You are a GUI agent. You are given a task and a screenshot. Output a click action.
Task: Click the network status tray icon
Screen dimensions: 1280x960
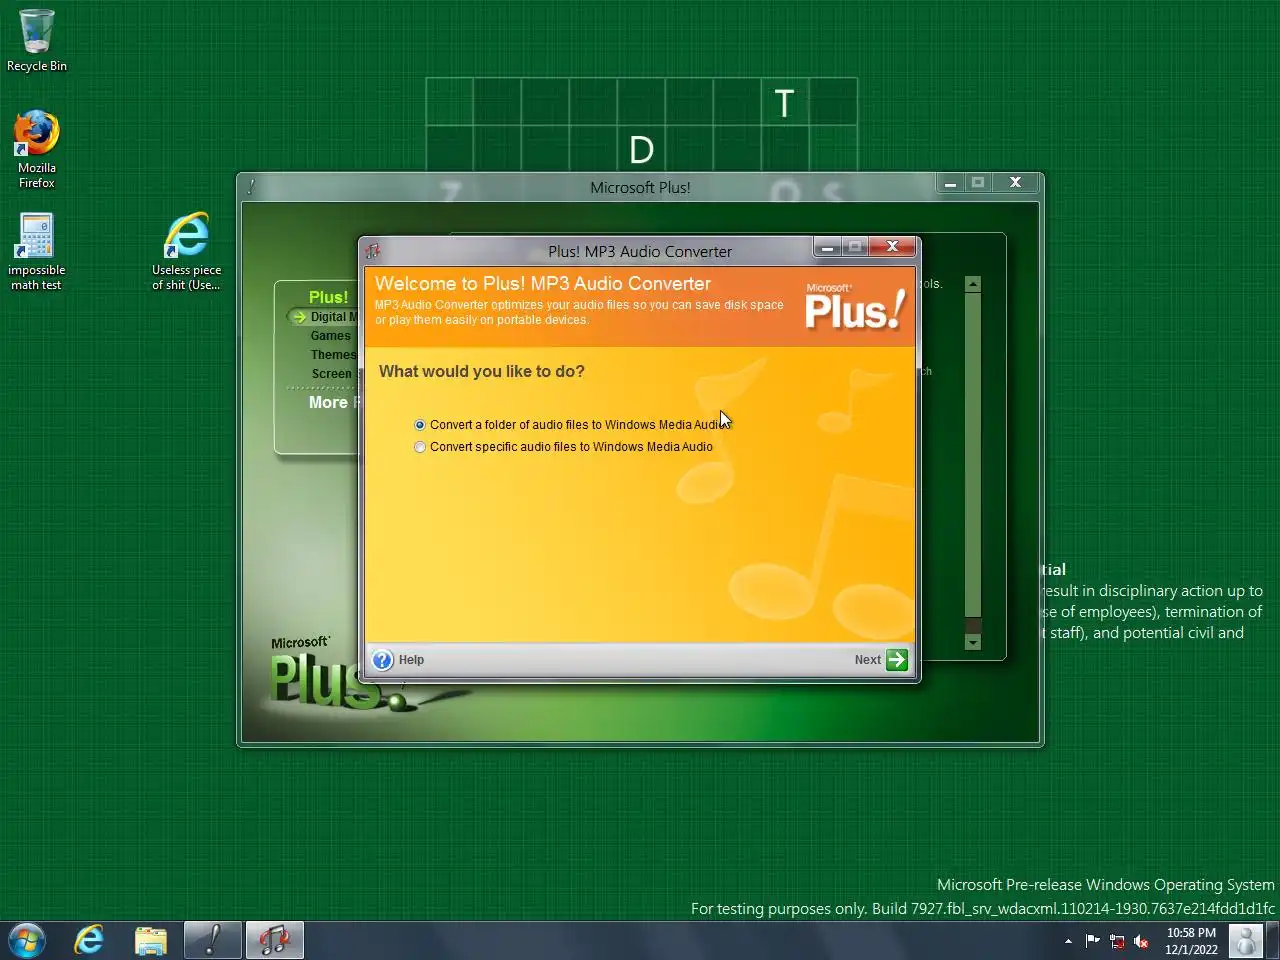(x=1117, y=941)
